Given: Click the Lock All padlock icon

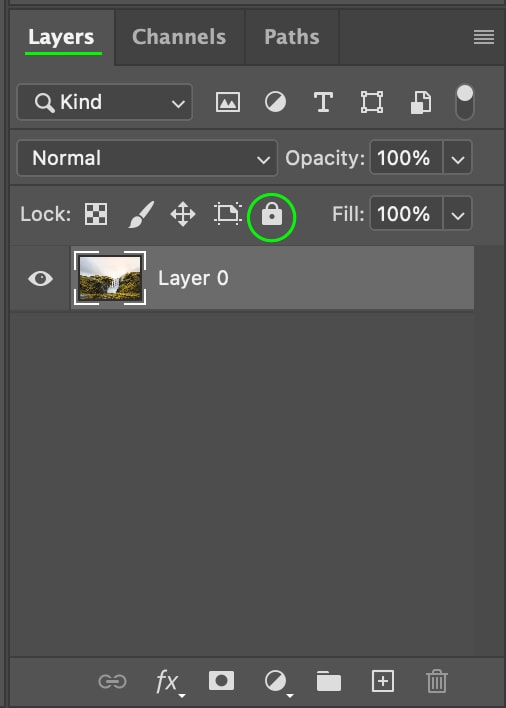Looking at the screenshot, I should (x=272, y=214).
